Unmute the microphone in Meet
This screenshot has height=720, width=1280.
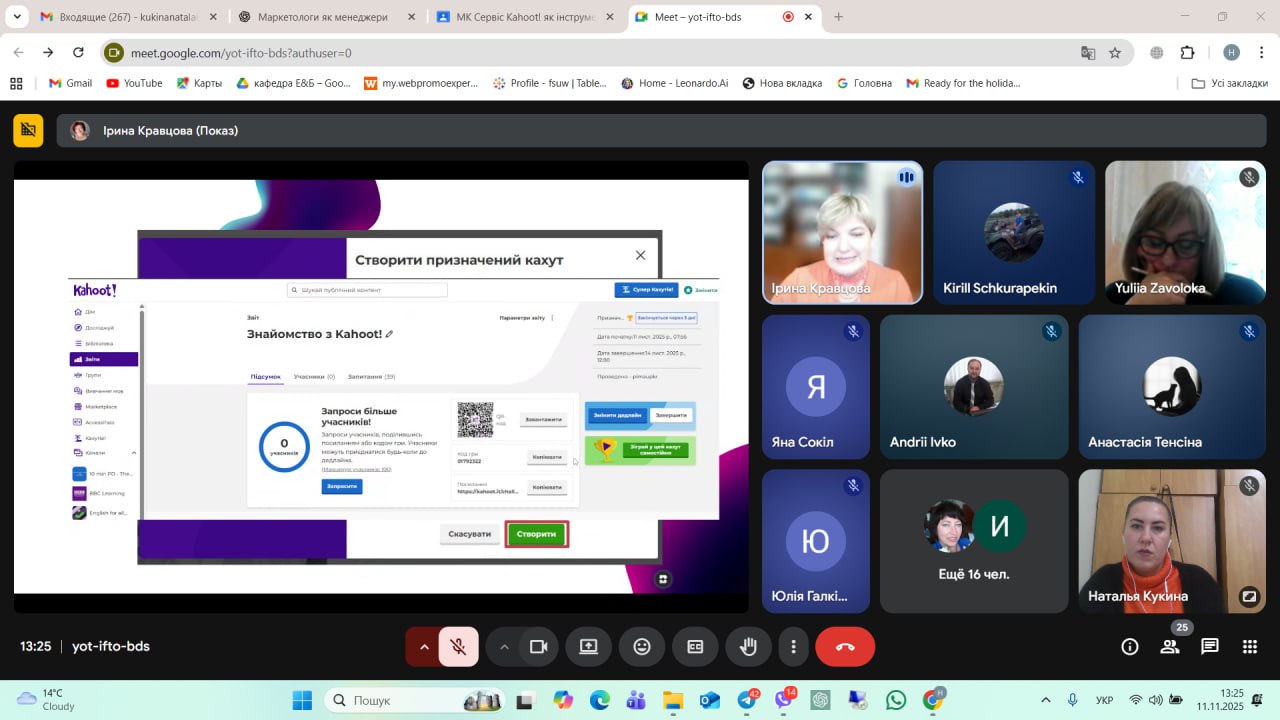459,647
